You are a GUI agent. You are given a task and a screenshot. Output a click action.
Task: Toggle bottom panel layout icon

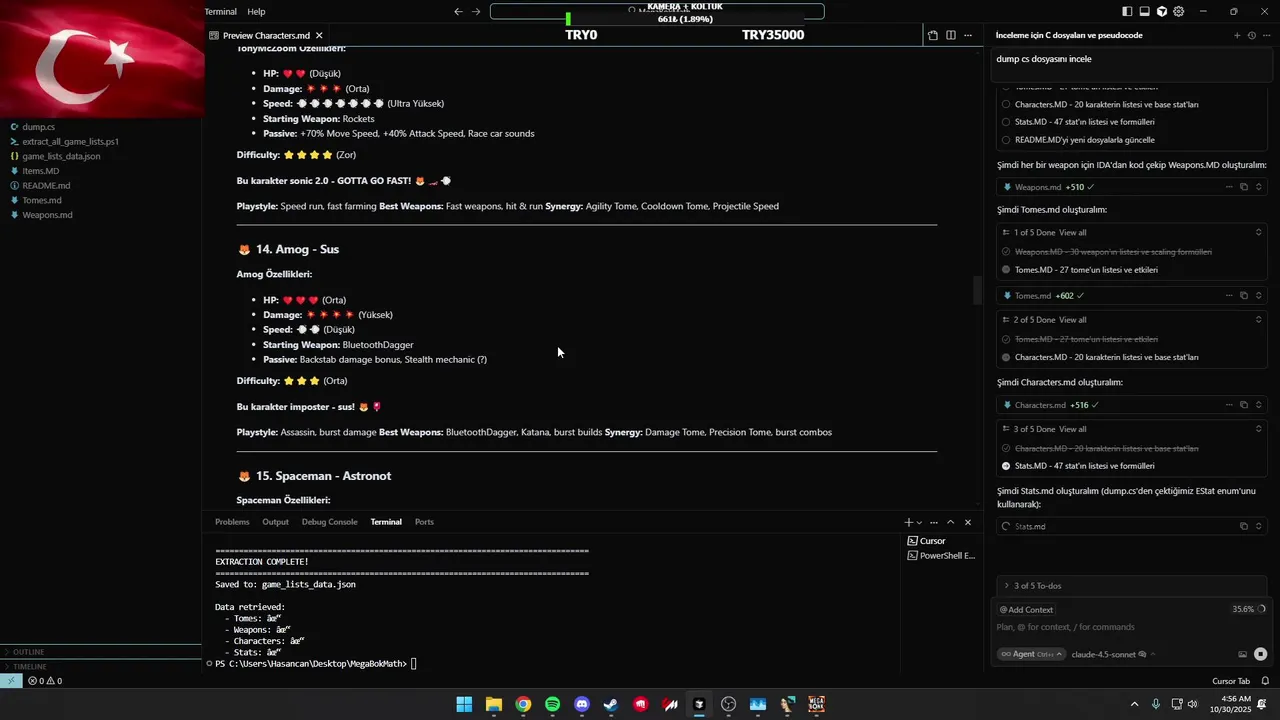(x=1144, y=12)
